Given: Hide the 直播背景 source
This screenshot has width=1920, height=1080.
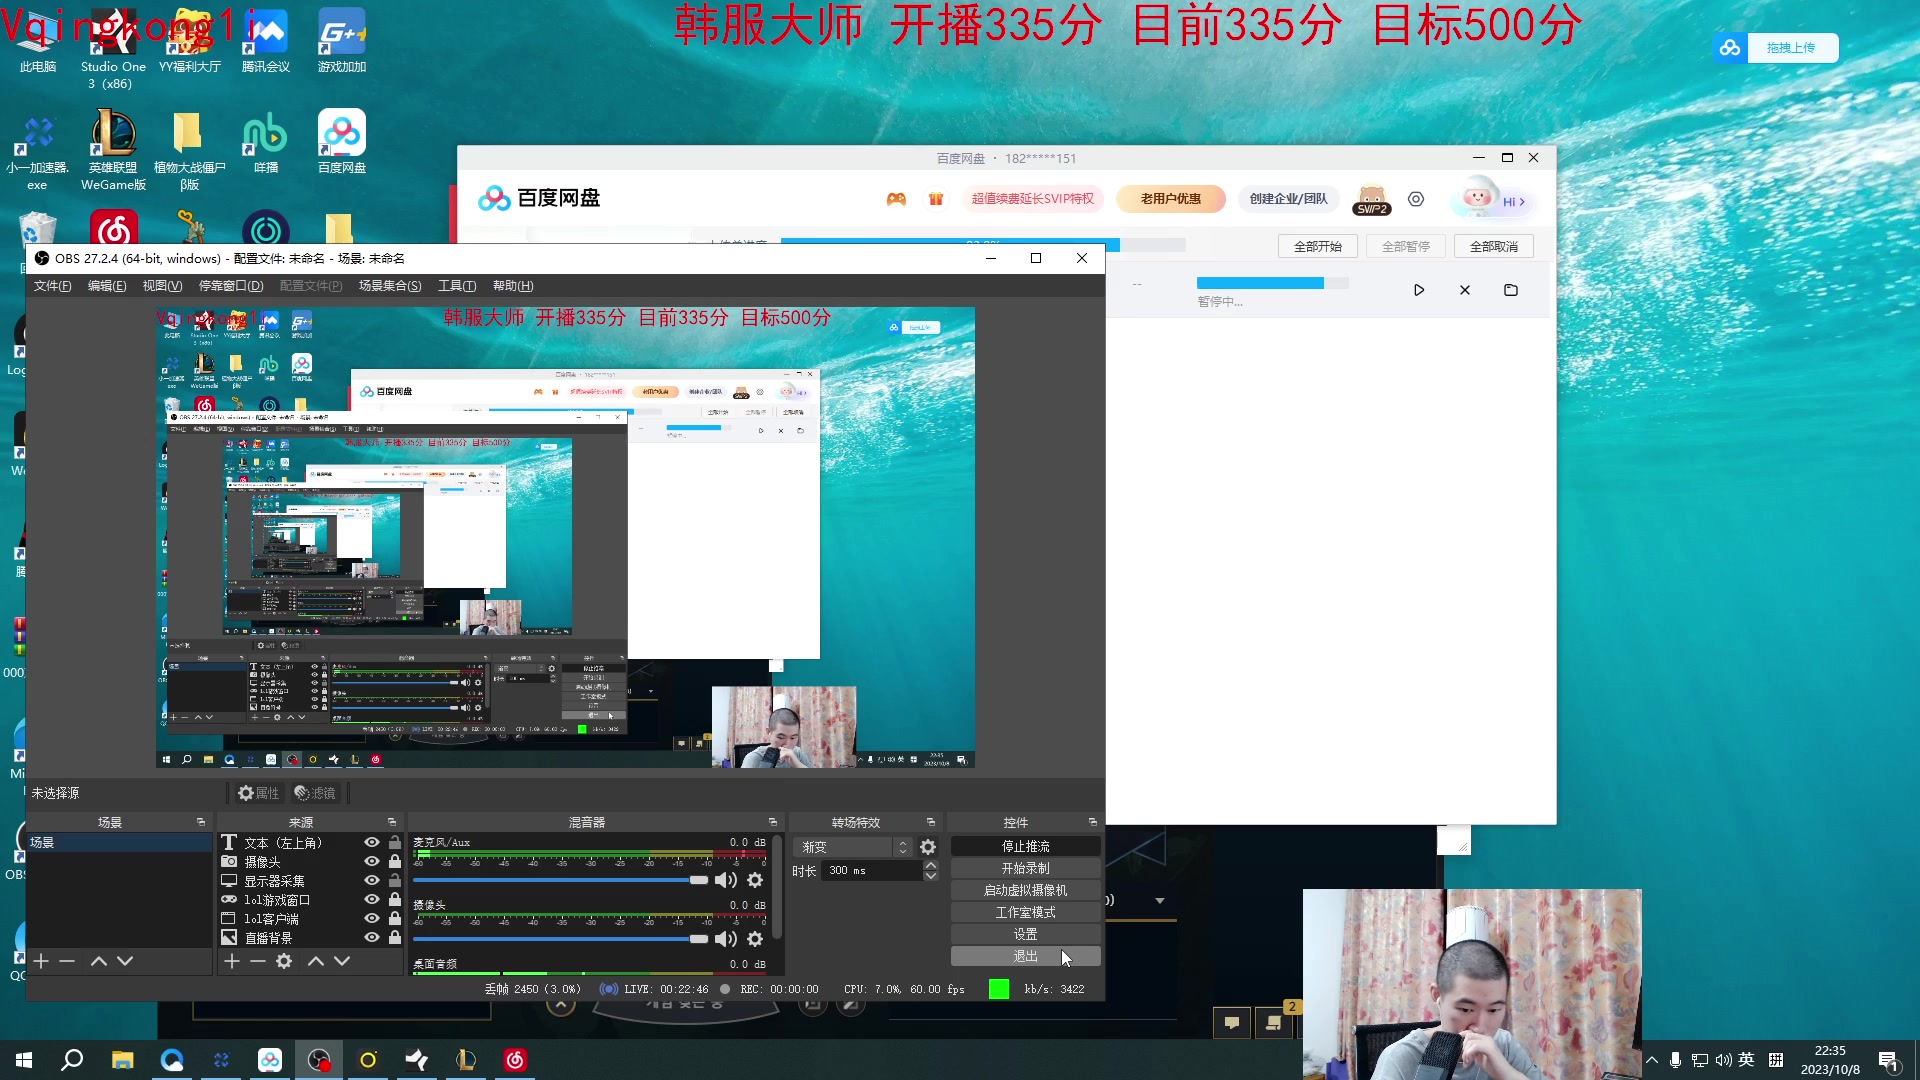Looking at the screenshot, I should click(371, 938).
